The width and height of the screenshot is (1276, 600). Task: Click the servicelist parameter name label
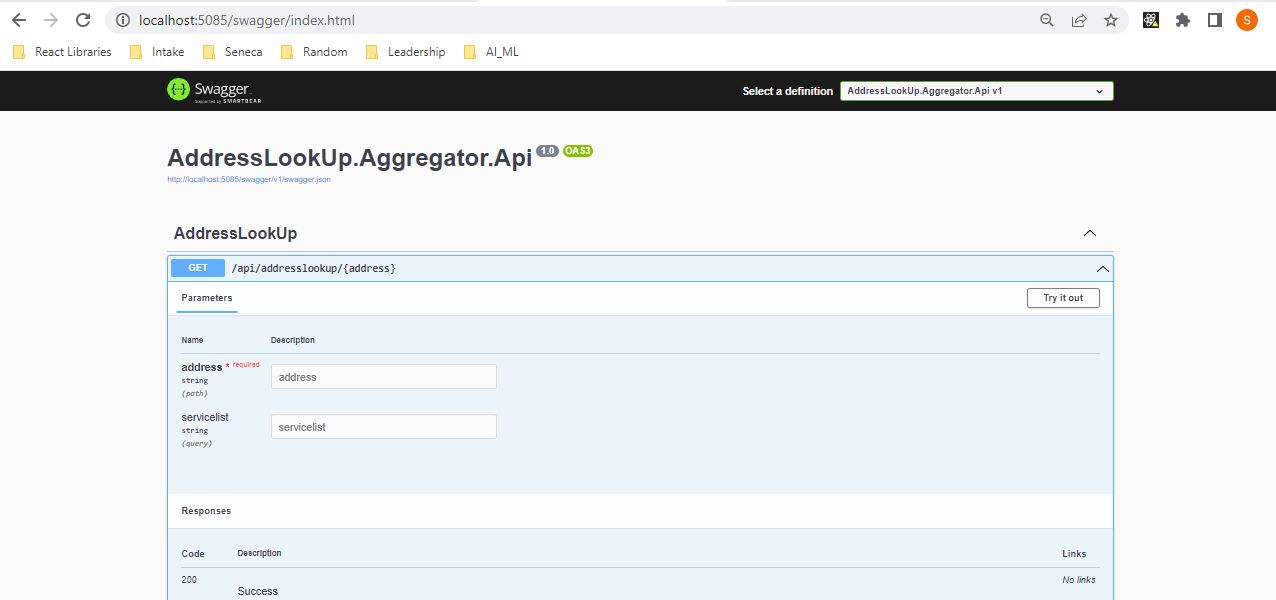(x=205, y=417)
